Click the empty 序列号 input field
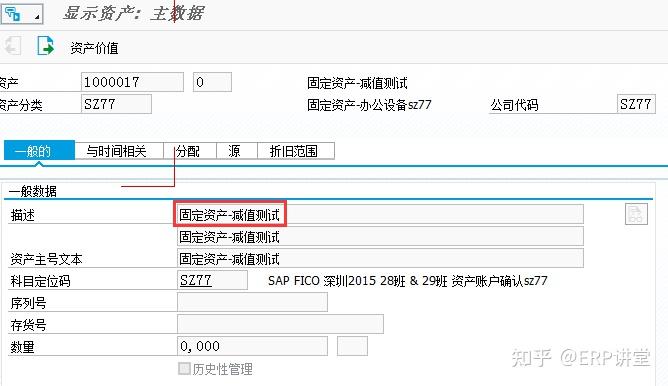668x386 pixels. click(x=252, y=302)
